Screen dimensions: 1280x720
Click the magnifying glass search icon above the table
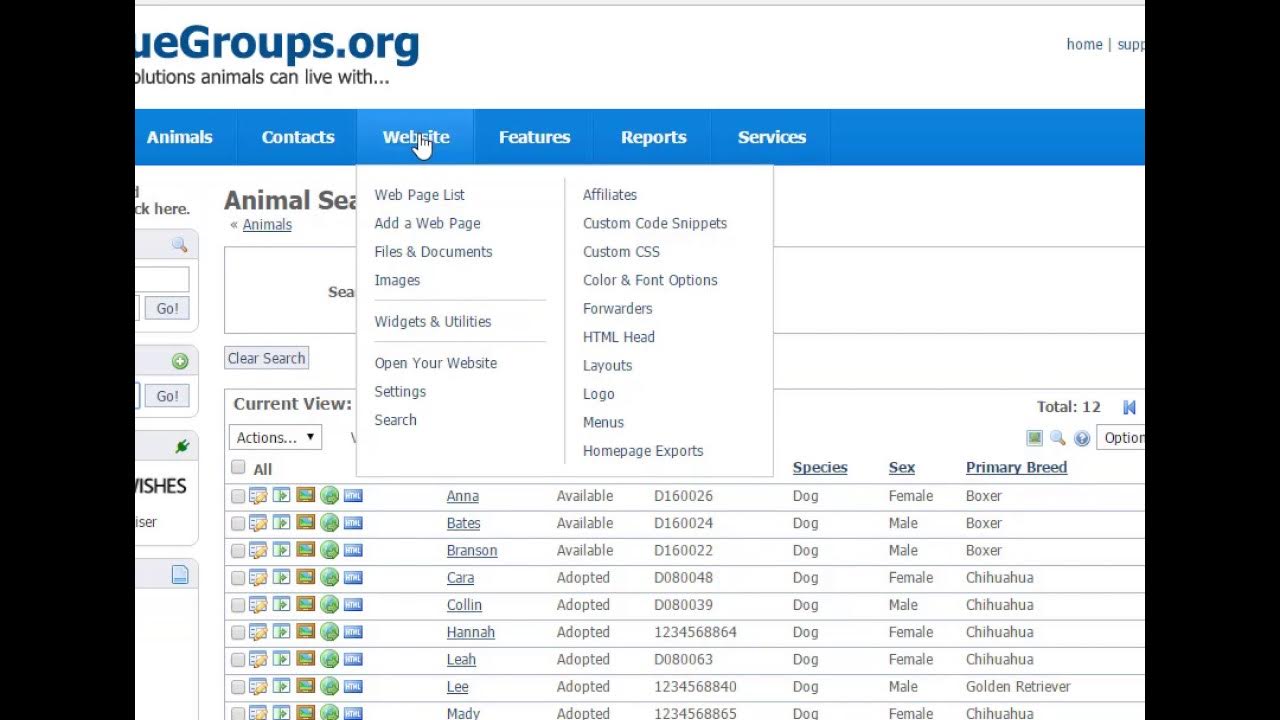coord(1057,437)
